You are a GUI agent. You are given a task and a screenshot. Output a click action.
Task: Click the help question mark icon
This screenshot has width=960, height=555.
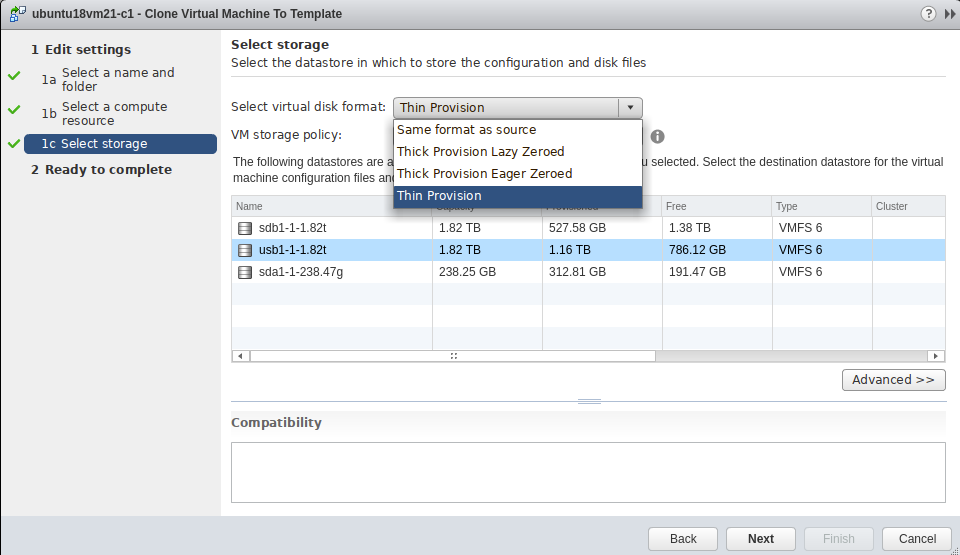[x=929, y=14]
